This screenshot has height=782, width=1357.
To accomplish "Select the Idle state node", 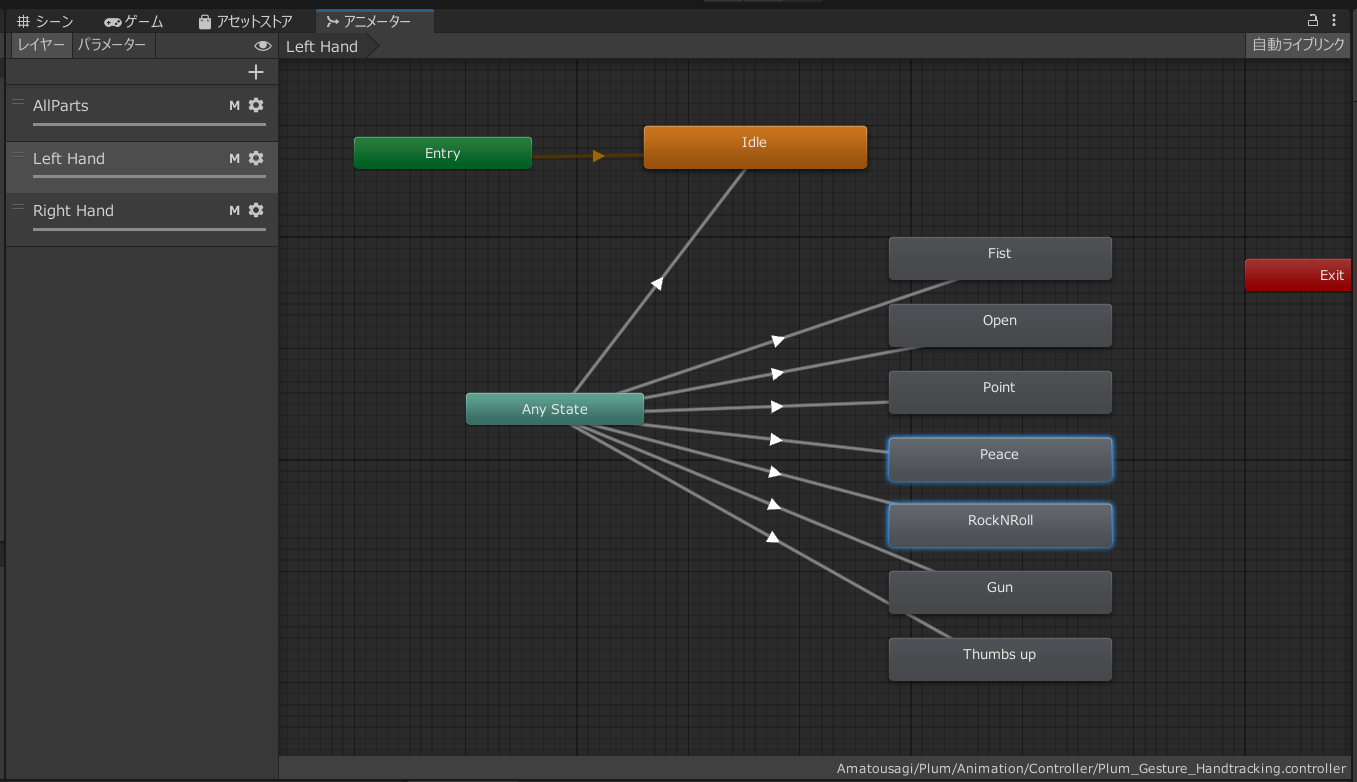I will [754, 147].
